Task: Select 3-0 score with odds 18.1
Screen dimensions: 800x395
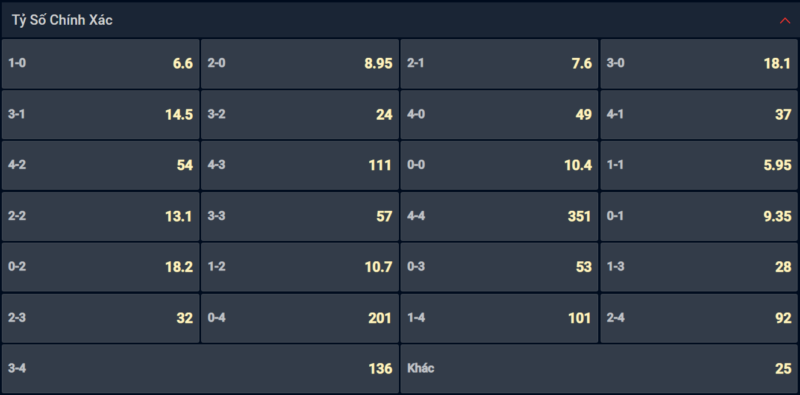Action: pyautogui.click(x=699, y=64)
